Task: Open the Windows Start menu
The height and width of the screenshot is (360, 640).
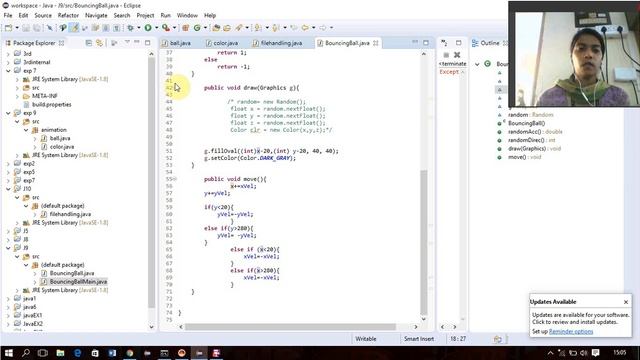Action: [x=9, y=353]
